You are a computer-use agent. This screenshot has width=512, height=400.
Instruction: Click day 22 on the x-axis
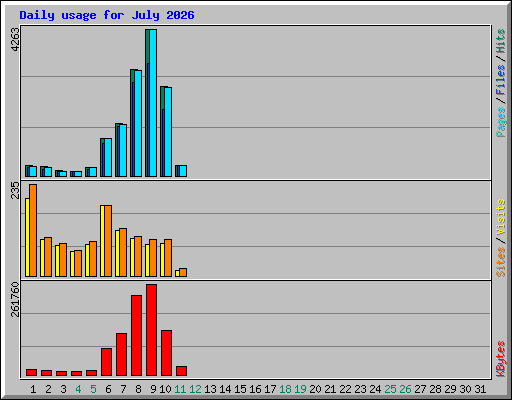[x=345, y=389]
